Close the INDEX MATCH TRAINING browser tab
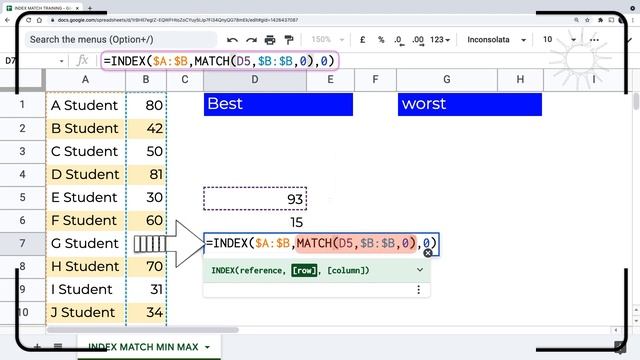Image resolution: width=640 pixels, height=360 pixels. click(x=78, y=8)
